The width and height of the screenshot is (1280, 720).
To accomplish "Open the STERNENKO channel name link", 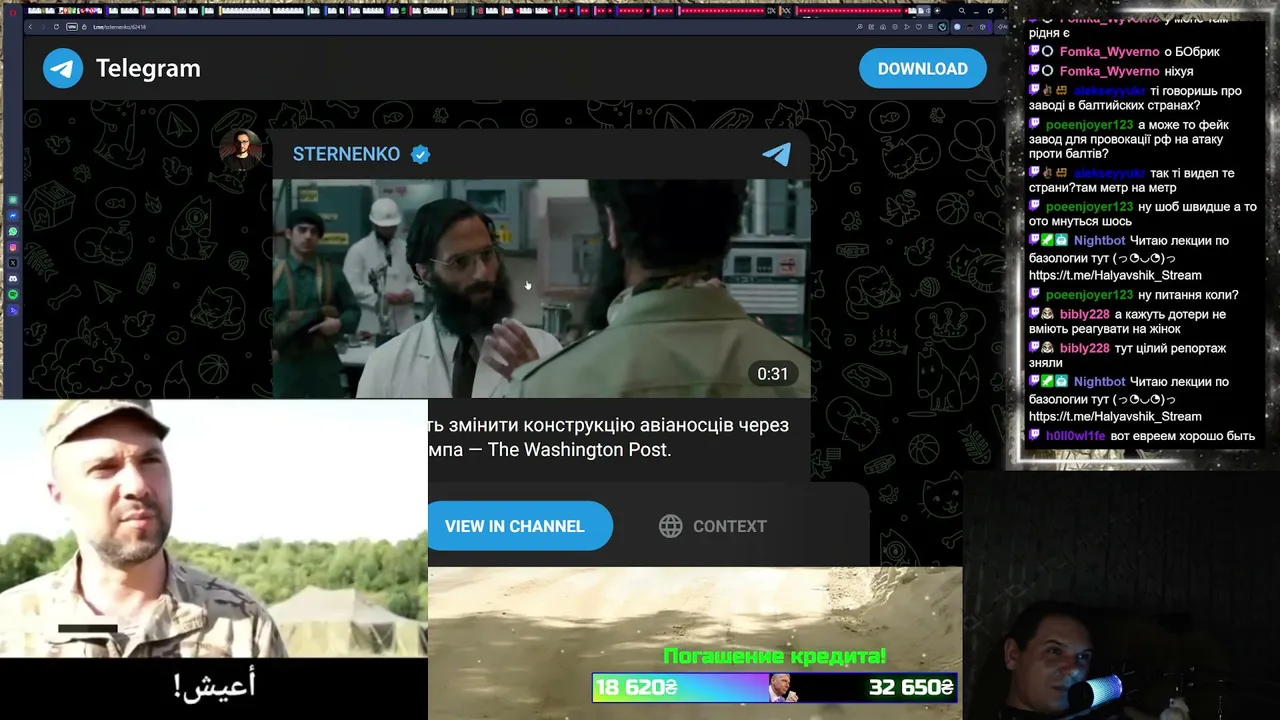I will (x=346, y=154).
